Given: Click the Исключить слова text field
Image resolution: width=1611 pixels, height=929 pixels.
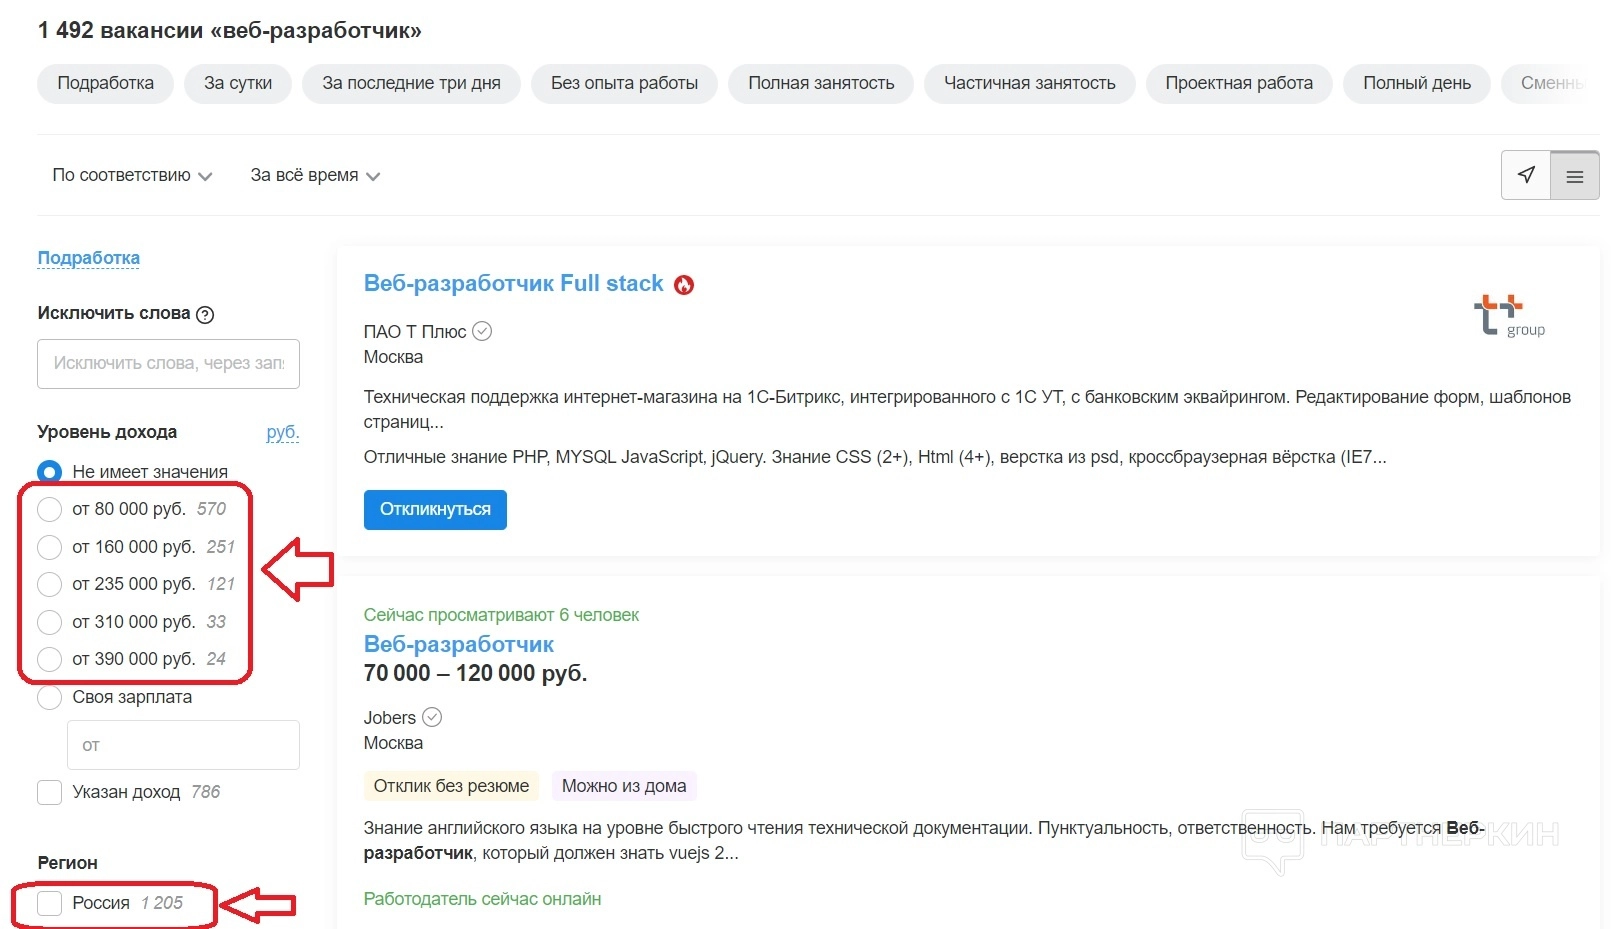Looking at the screenshot, I should coord(168,364).
